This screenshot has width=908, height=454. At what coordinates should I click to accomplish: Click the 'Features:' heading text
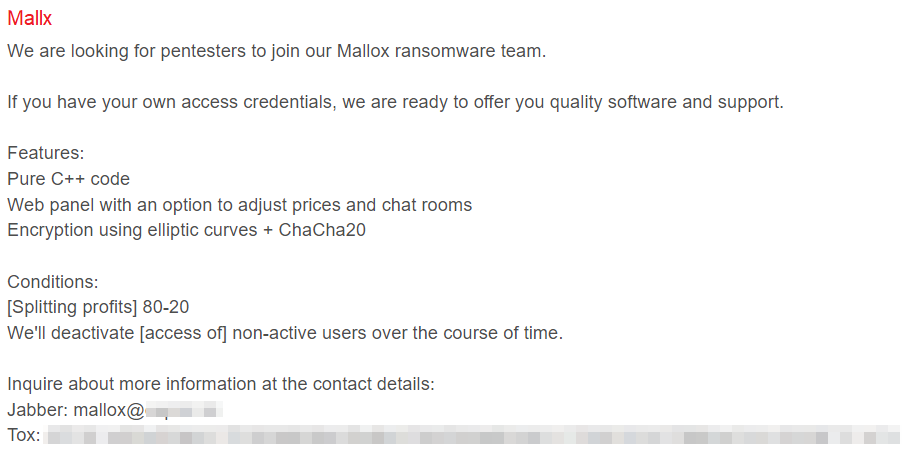pos(46,153)
